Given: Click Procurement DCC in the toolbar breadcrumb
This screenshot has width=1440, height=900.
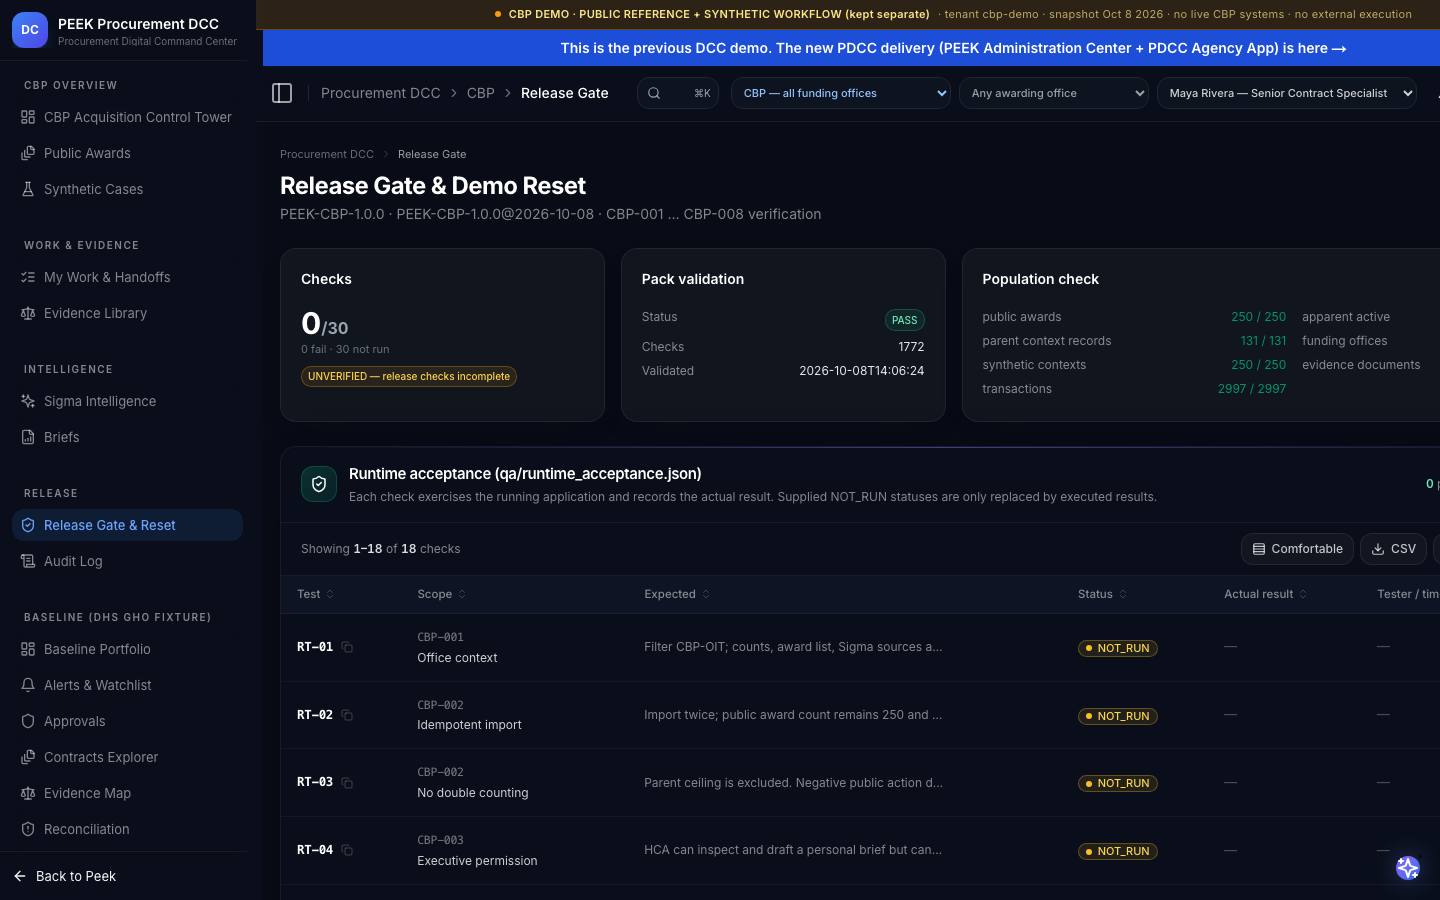Looking at the screenshot, I should pyautogui.click(x=380, y=93).
